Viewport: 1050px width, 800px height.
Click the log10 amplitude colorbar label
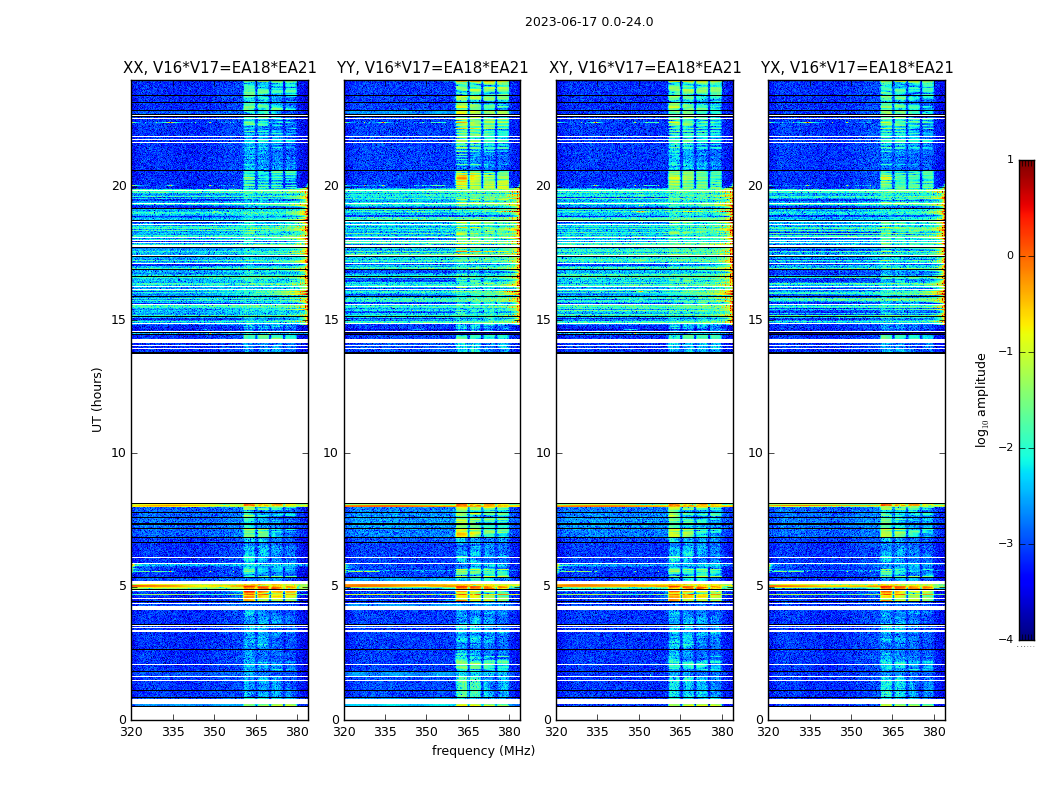[x=982, y=399]
